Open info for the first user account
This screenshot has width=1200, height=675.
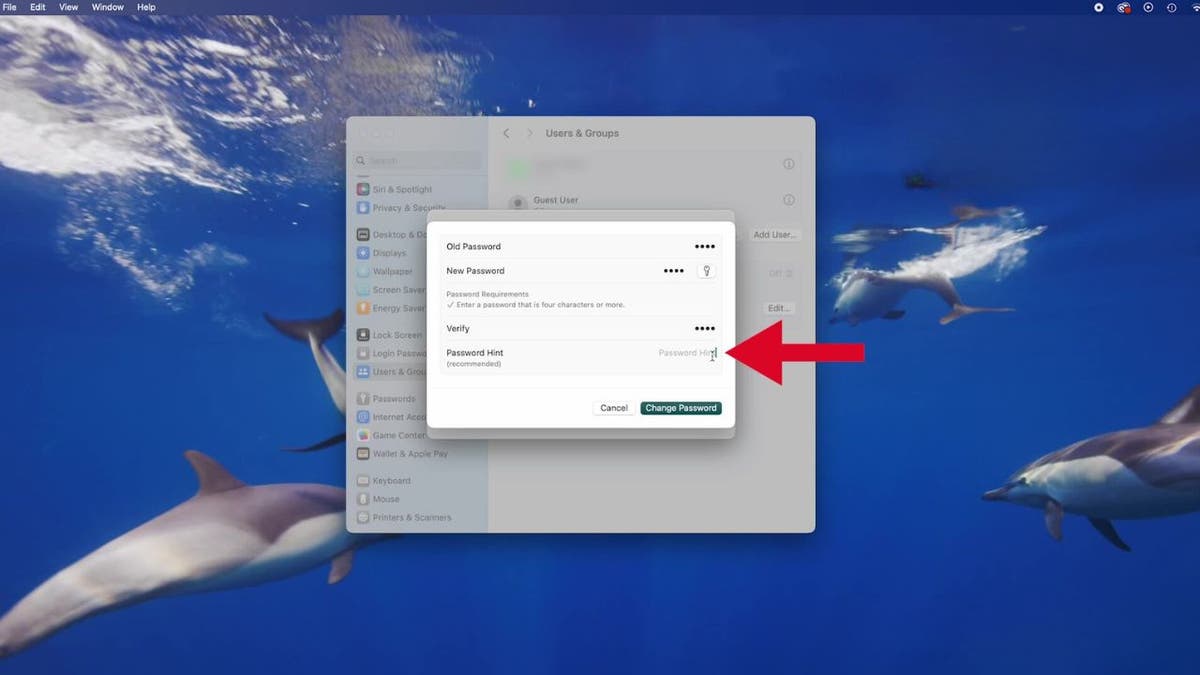(788, 164)
